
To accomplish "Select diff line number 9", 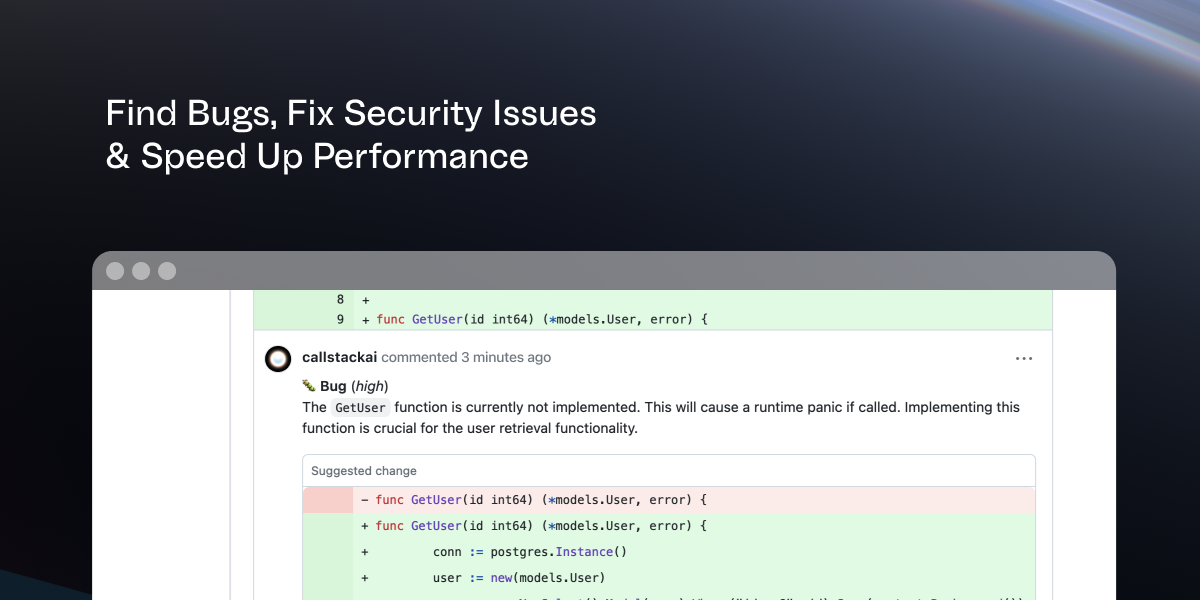I will 340,320.
